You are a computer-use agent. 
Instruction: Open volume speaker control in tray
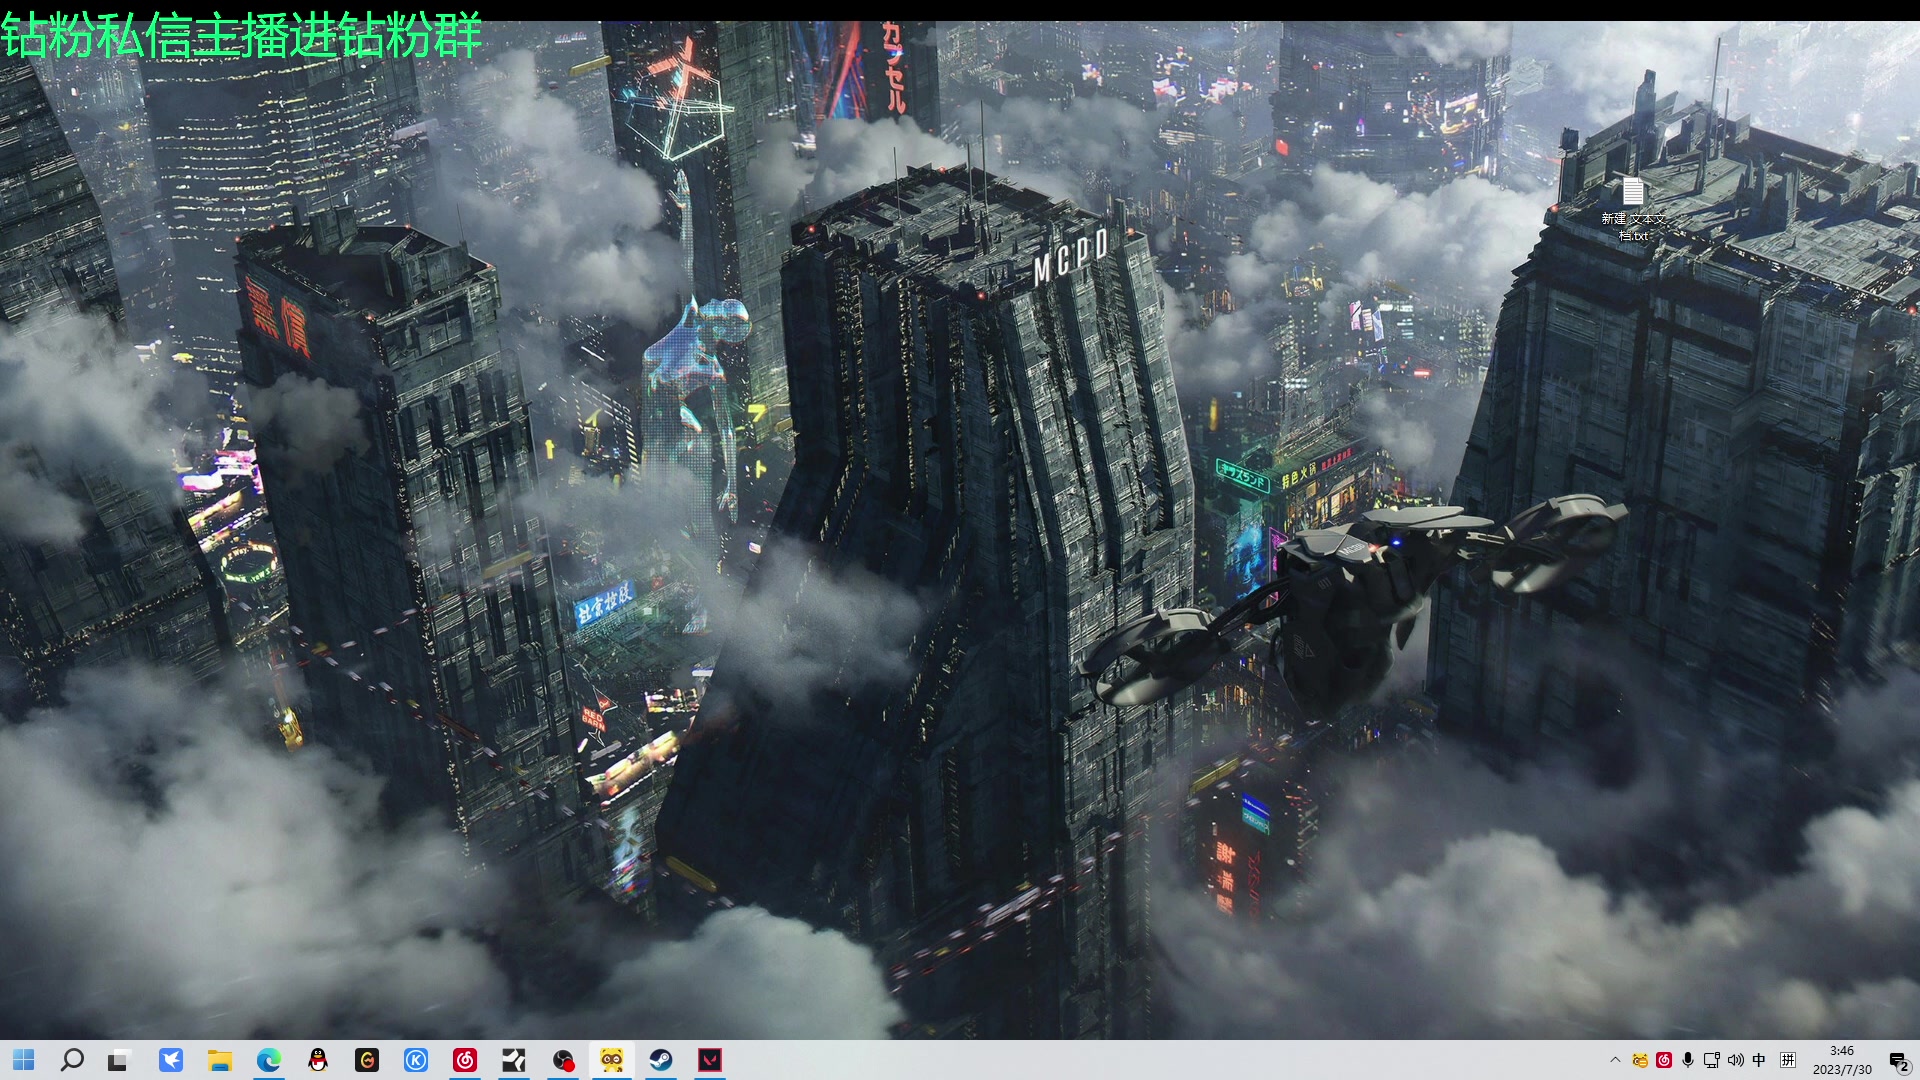point(1735,1060)
